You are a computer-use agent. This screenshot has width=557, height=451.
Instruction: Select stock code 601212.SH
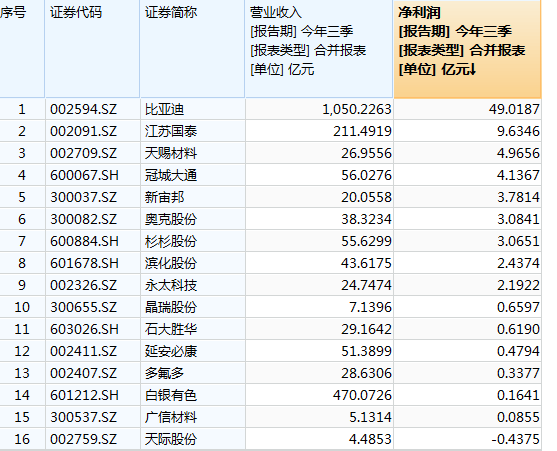click(84, 395)
